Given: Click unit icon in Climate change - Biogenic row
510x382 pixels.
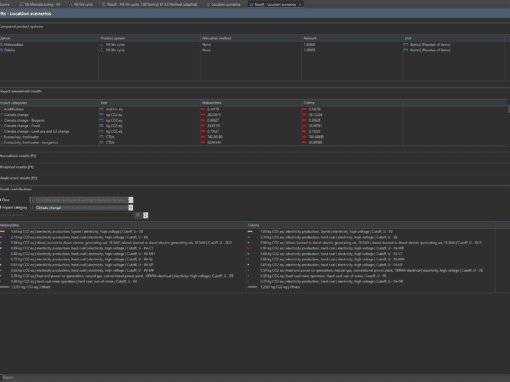Looking at the screenshot, I should 101,120.
